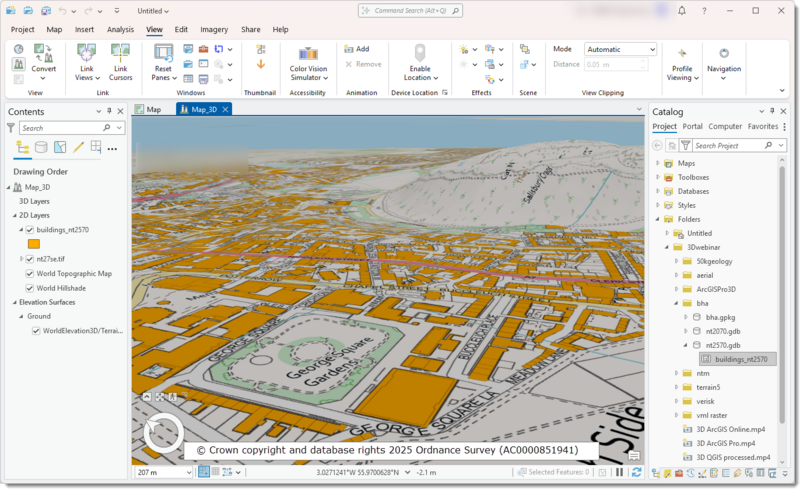800x489 pixels.
Task: Collapse the bha folder
Action: [677, 303]
